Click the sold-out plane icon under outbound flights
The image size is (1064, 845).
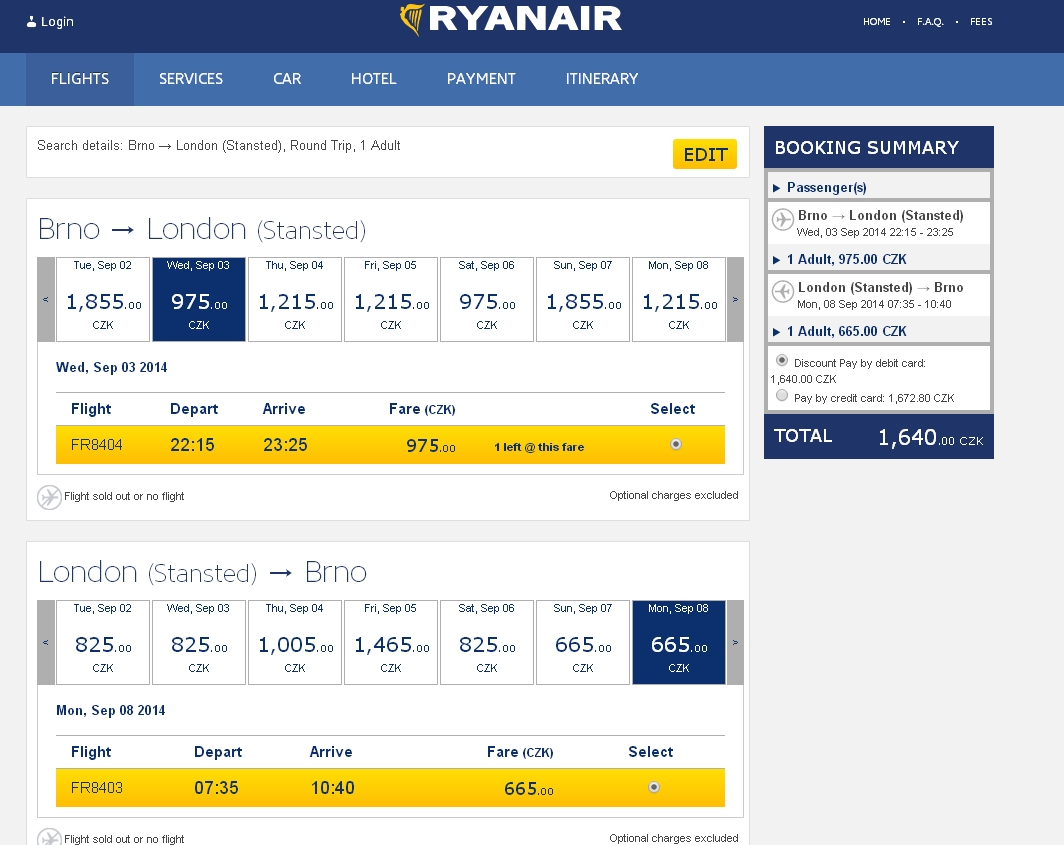click(x=49, y=497)
